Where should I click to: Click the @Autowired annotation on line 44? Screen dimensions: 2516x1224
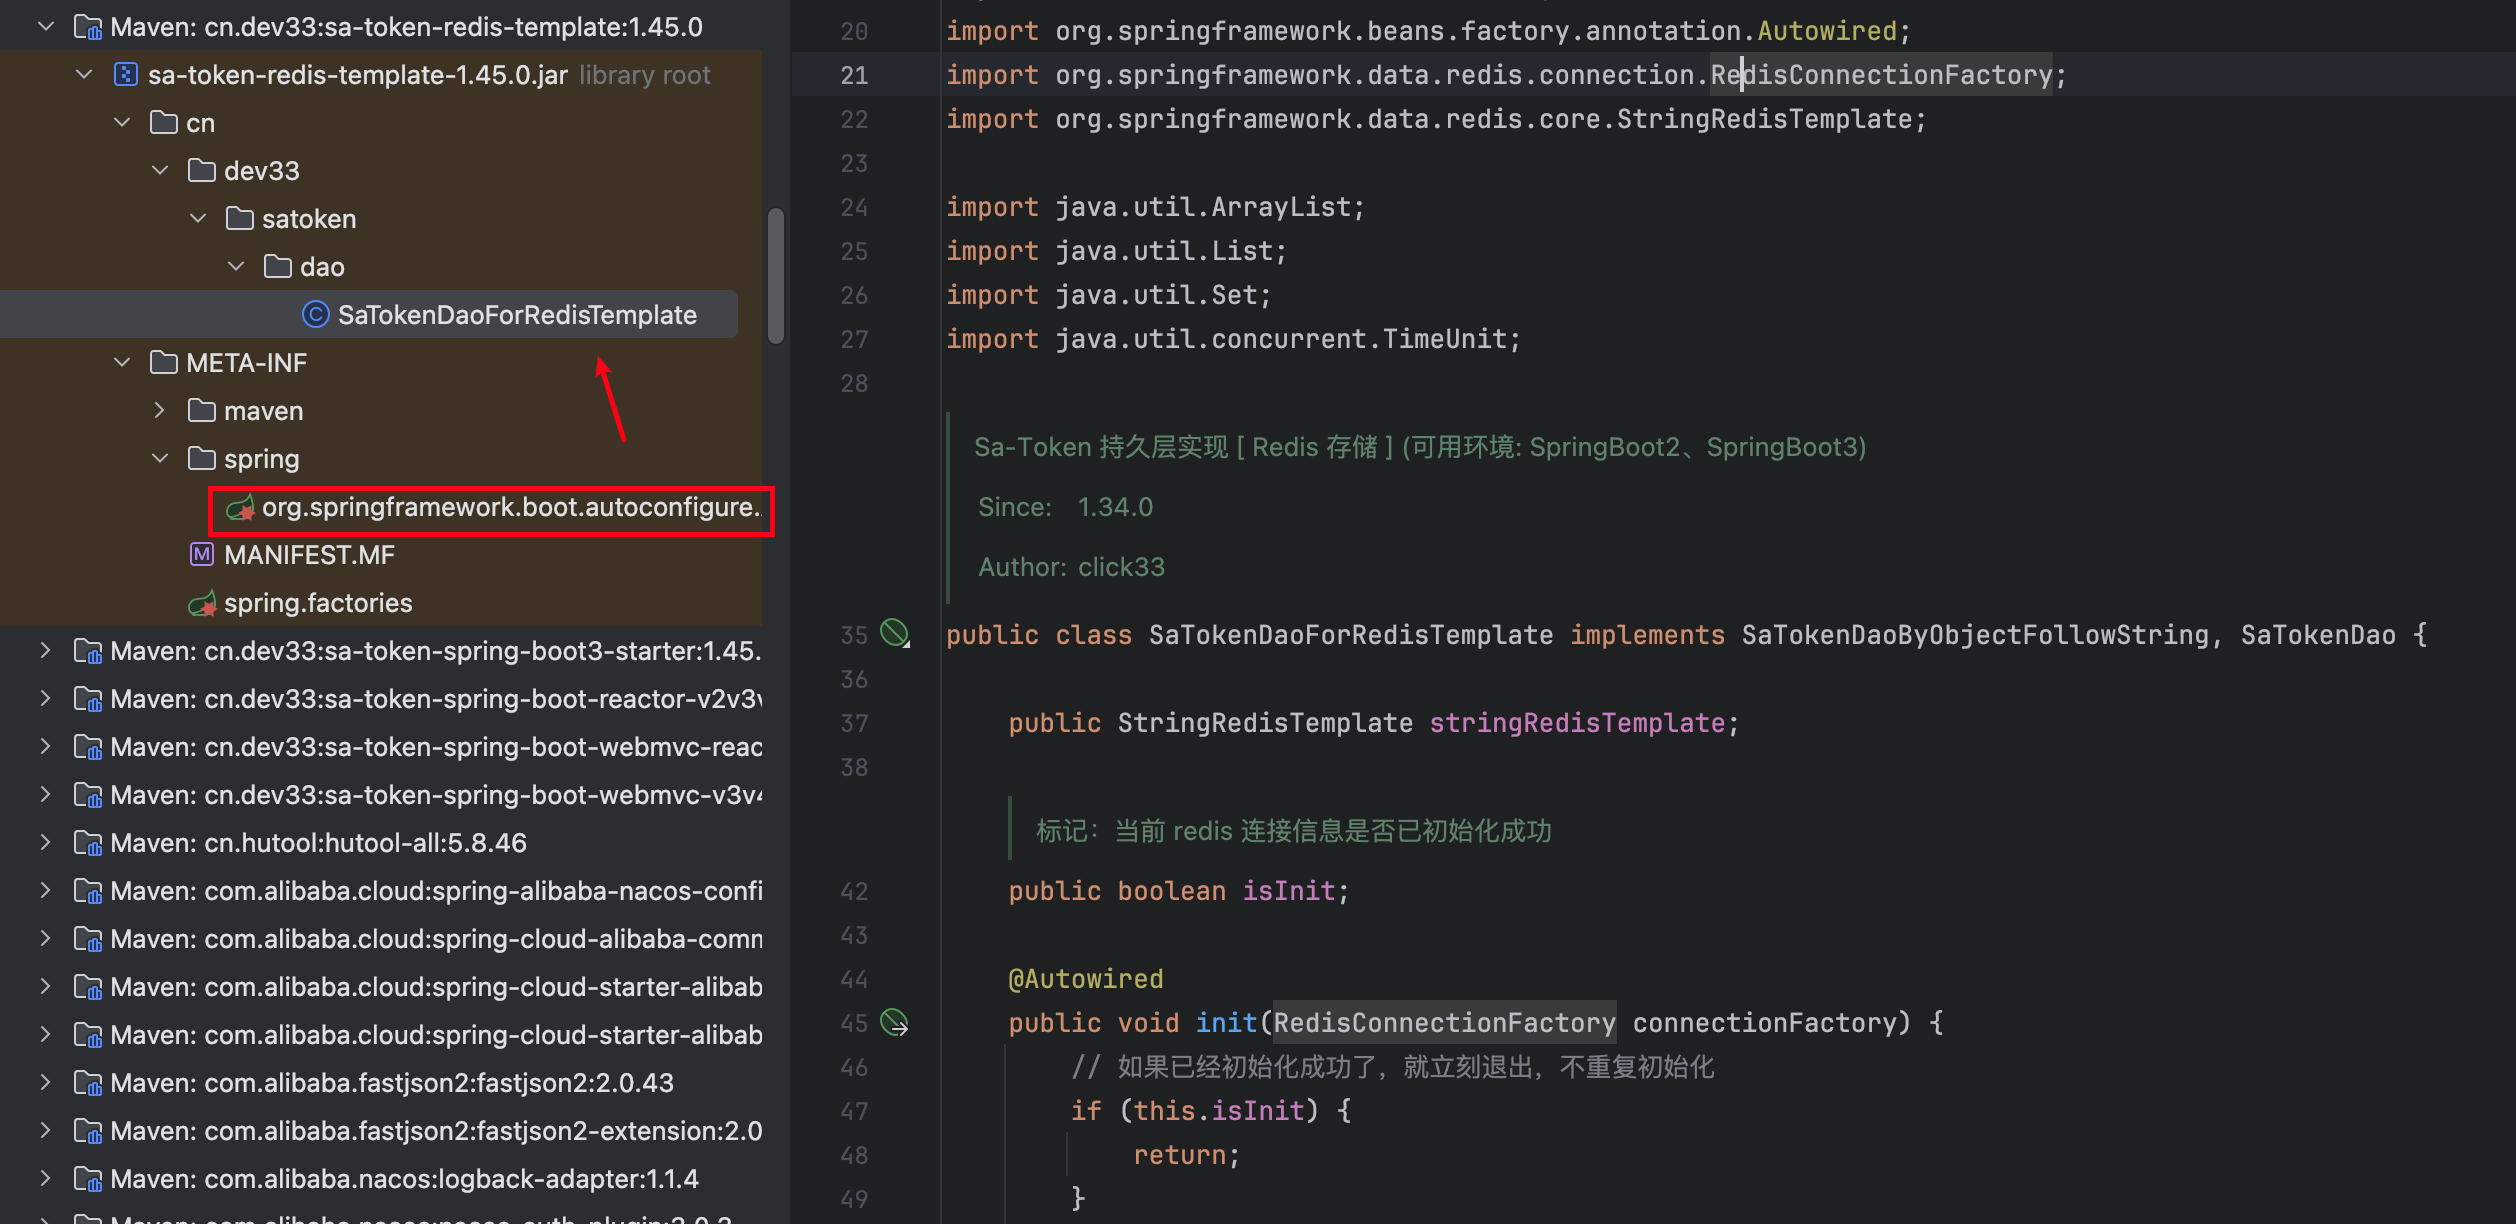[x=1086, y=979]
